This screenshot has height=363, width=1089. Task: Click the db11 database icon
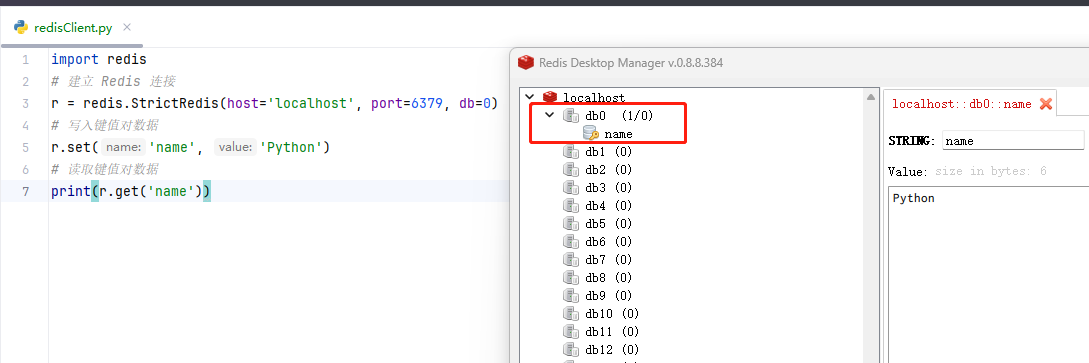(x=571, y=332)
